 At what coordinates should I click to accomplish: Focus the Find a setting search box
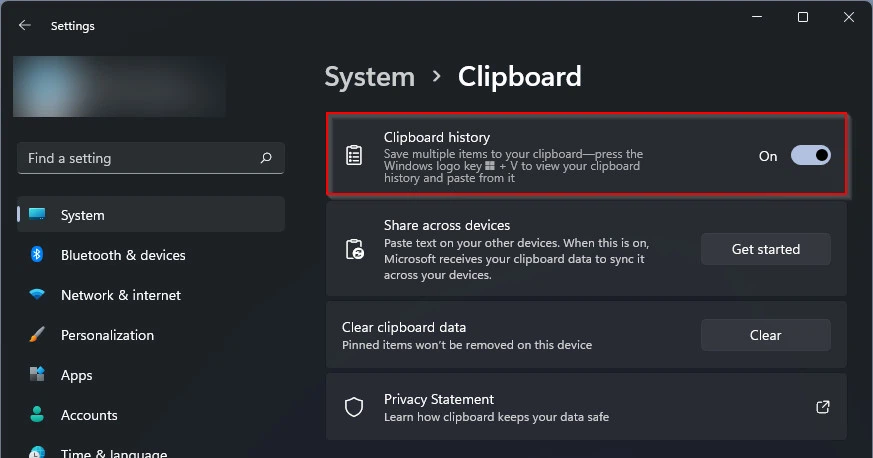point(140,158)
